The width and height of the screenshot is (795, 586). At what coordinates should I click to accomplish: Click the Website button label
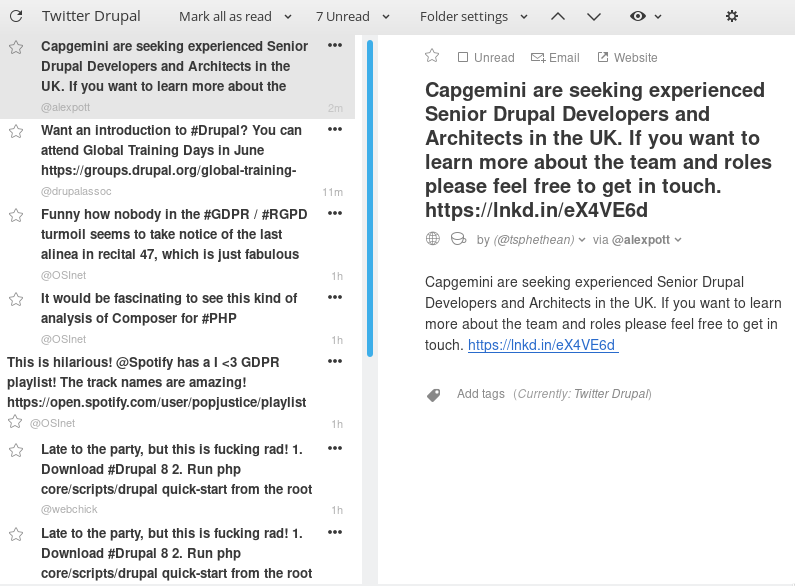tap(635, 58)
